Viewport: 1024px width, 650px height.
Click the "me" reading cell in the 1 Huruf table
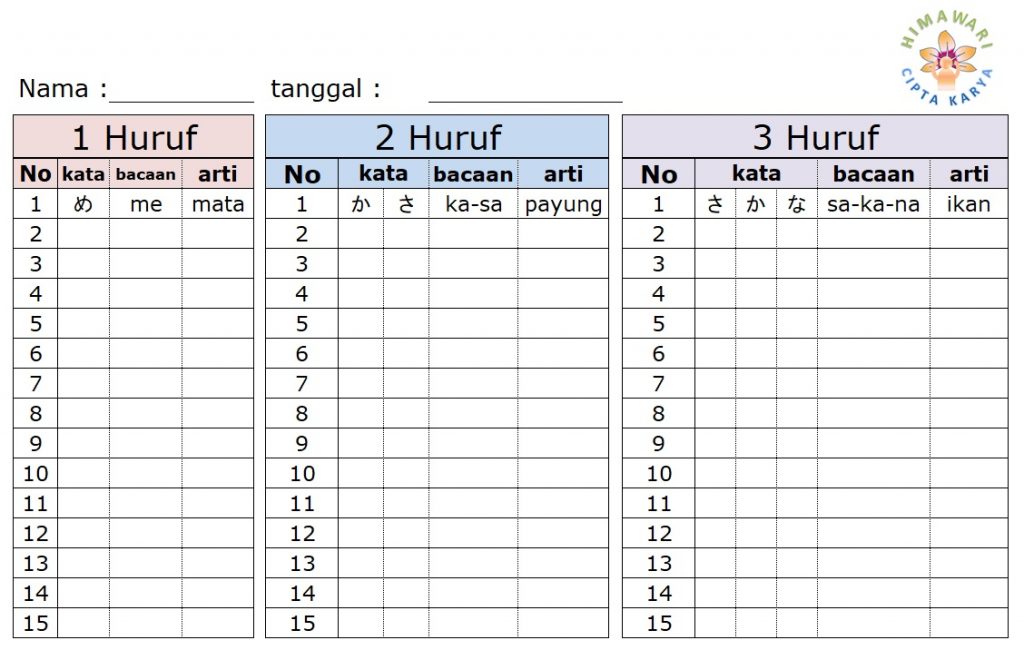pos(146,205)
